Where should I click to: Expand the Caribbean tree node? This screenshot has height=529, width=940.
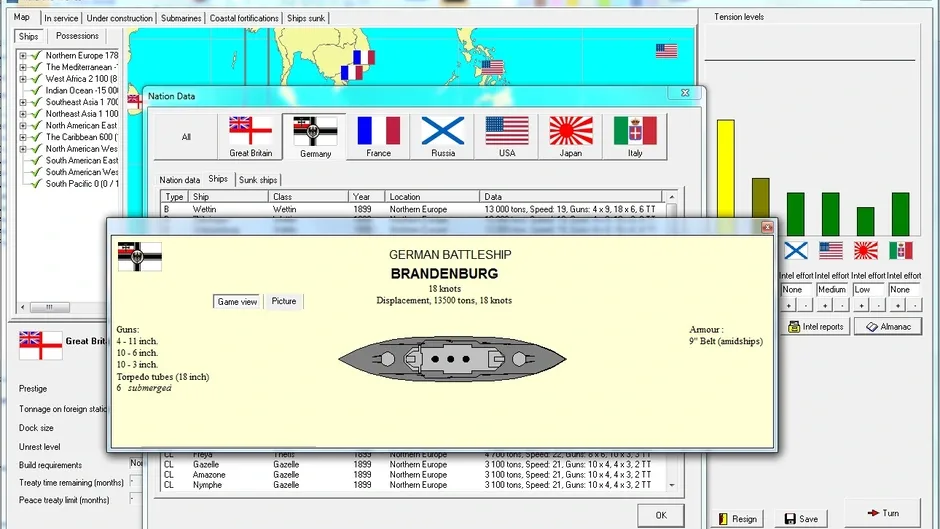[x=23, y=137]
